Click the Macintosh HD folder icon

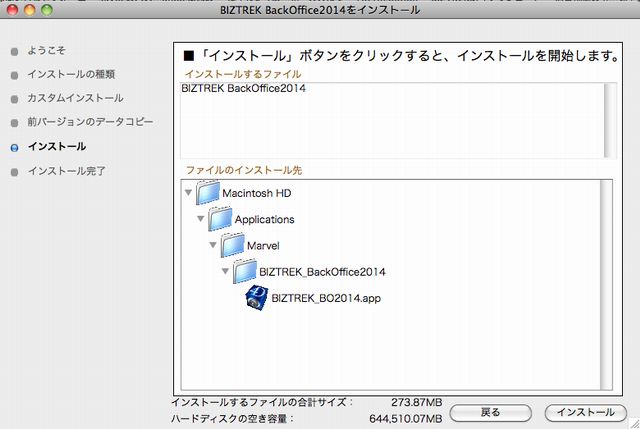[x=208, y=193]
